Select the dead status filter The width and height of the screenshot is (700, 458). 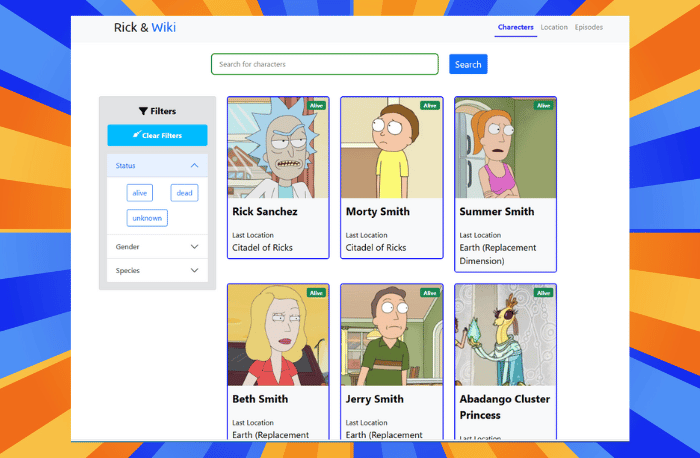click(x=184, y=193)
